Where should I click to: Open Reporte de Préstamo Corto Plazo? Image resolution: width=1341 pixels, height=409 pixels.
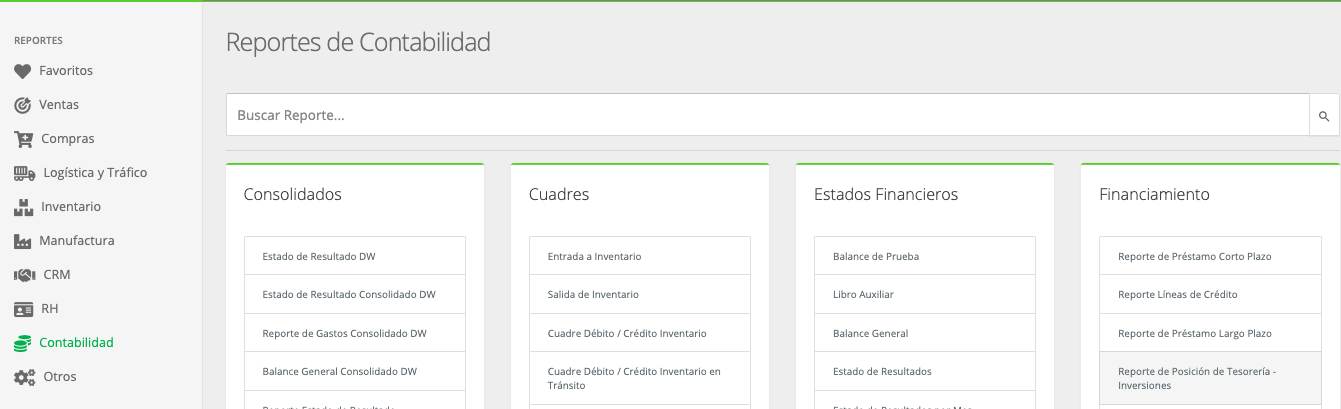1210,256
